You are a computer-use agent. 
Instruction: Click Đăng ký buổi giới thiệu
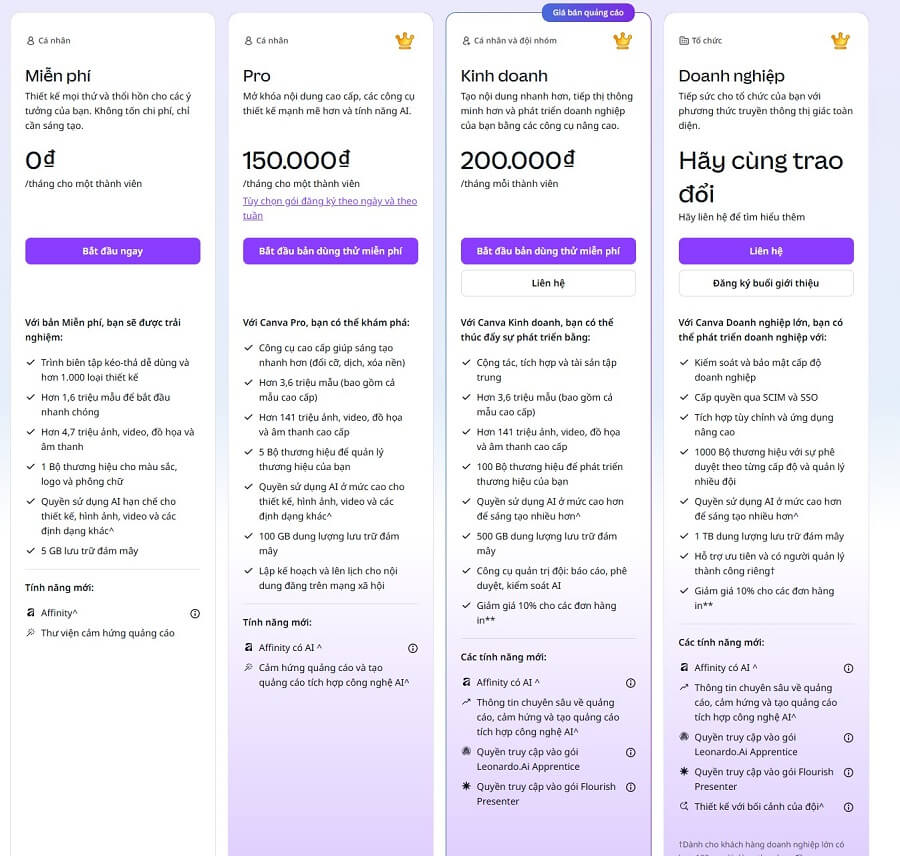pos(766,283)
